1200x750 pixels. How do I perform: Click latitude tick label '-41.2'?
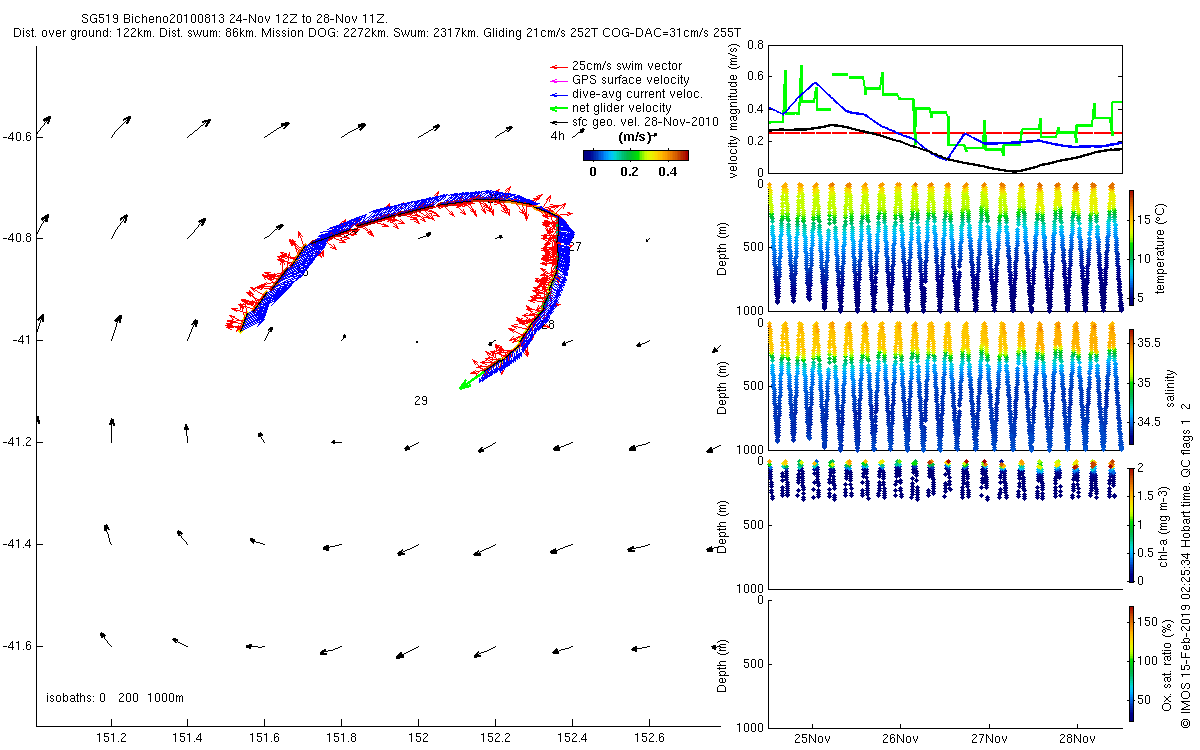click(17, 442)
